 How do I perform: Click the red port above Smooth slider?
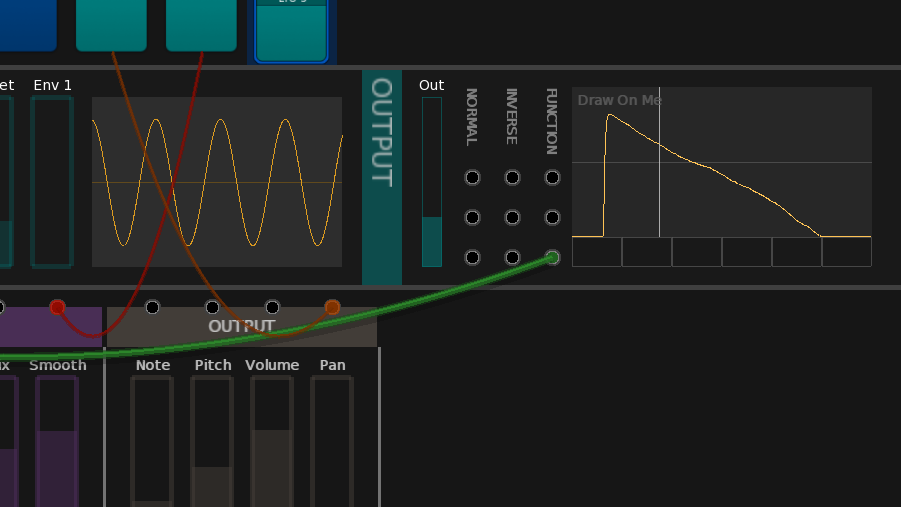pyautogui.click(x=58, y=307)
